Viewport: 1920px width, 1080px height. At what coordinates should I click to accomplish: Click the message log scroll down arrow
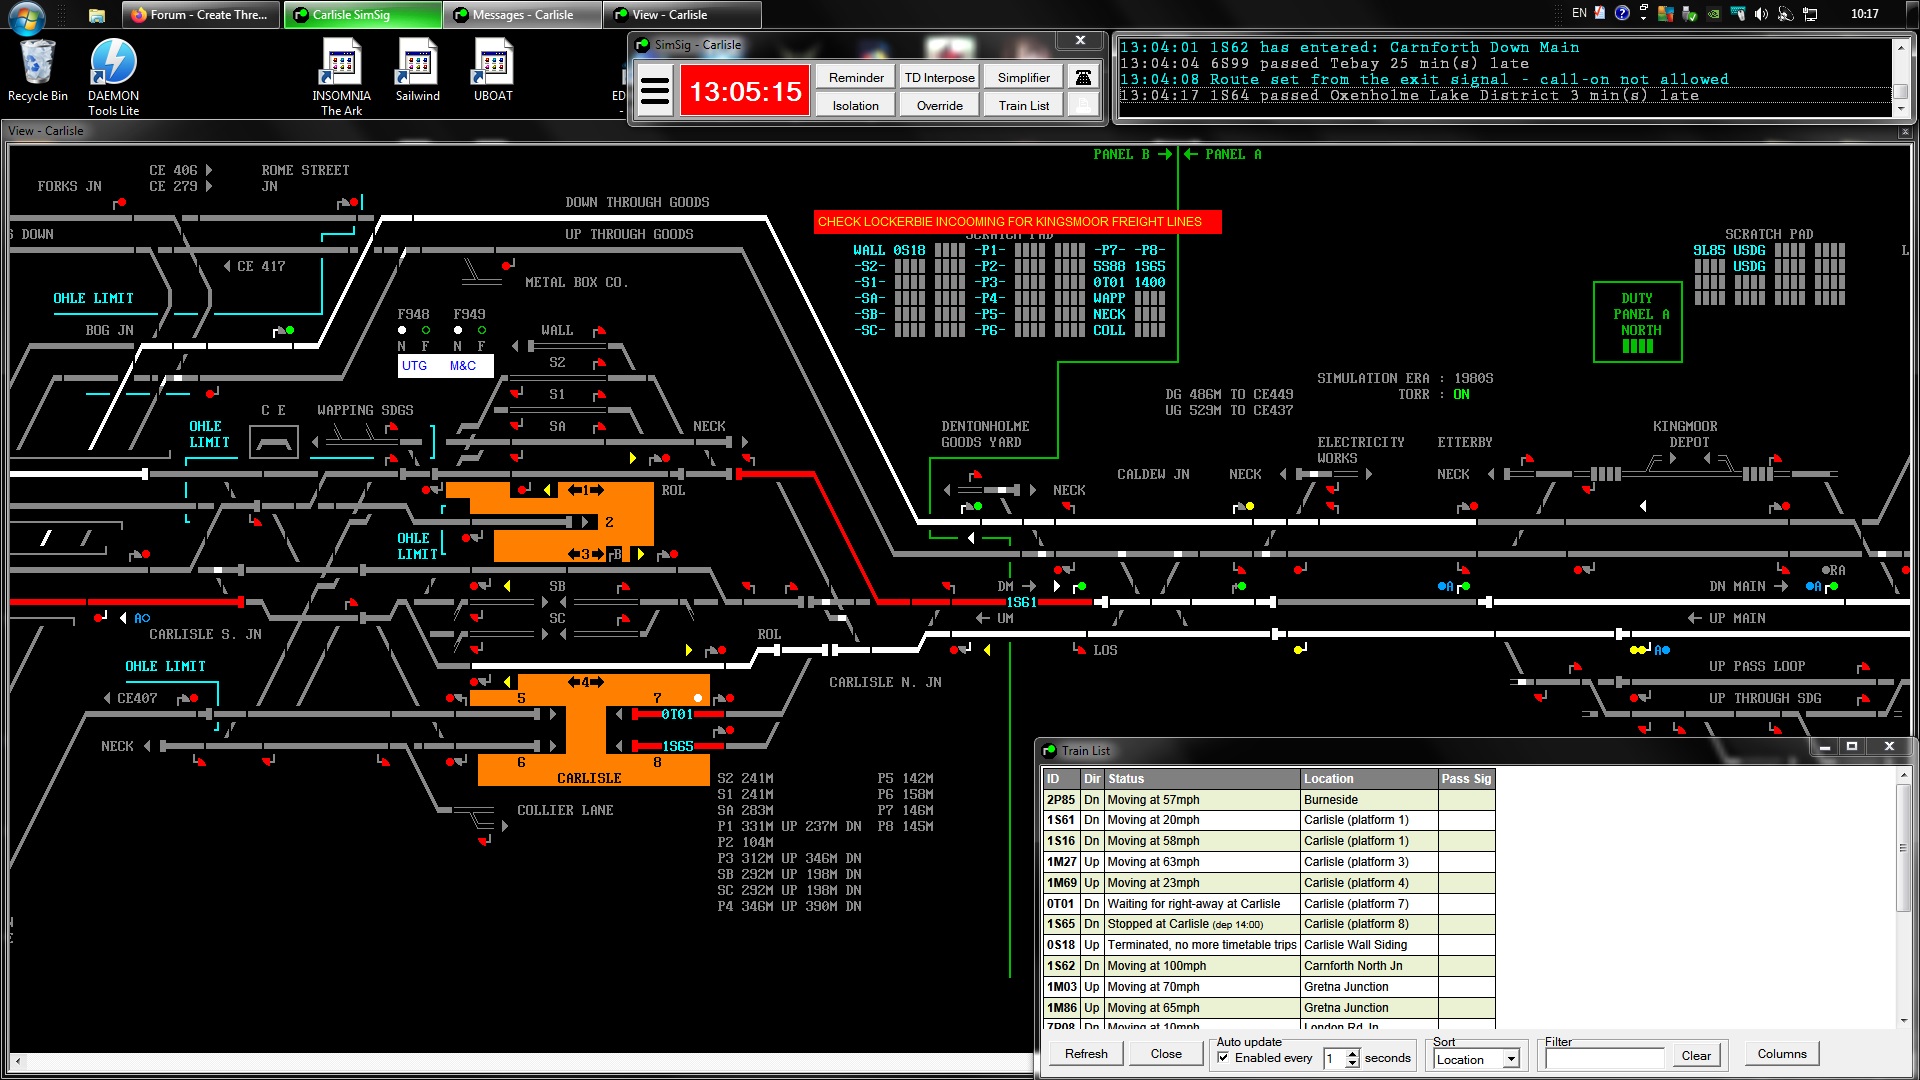1901,108
